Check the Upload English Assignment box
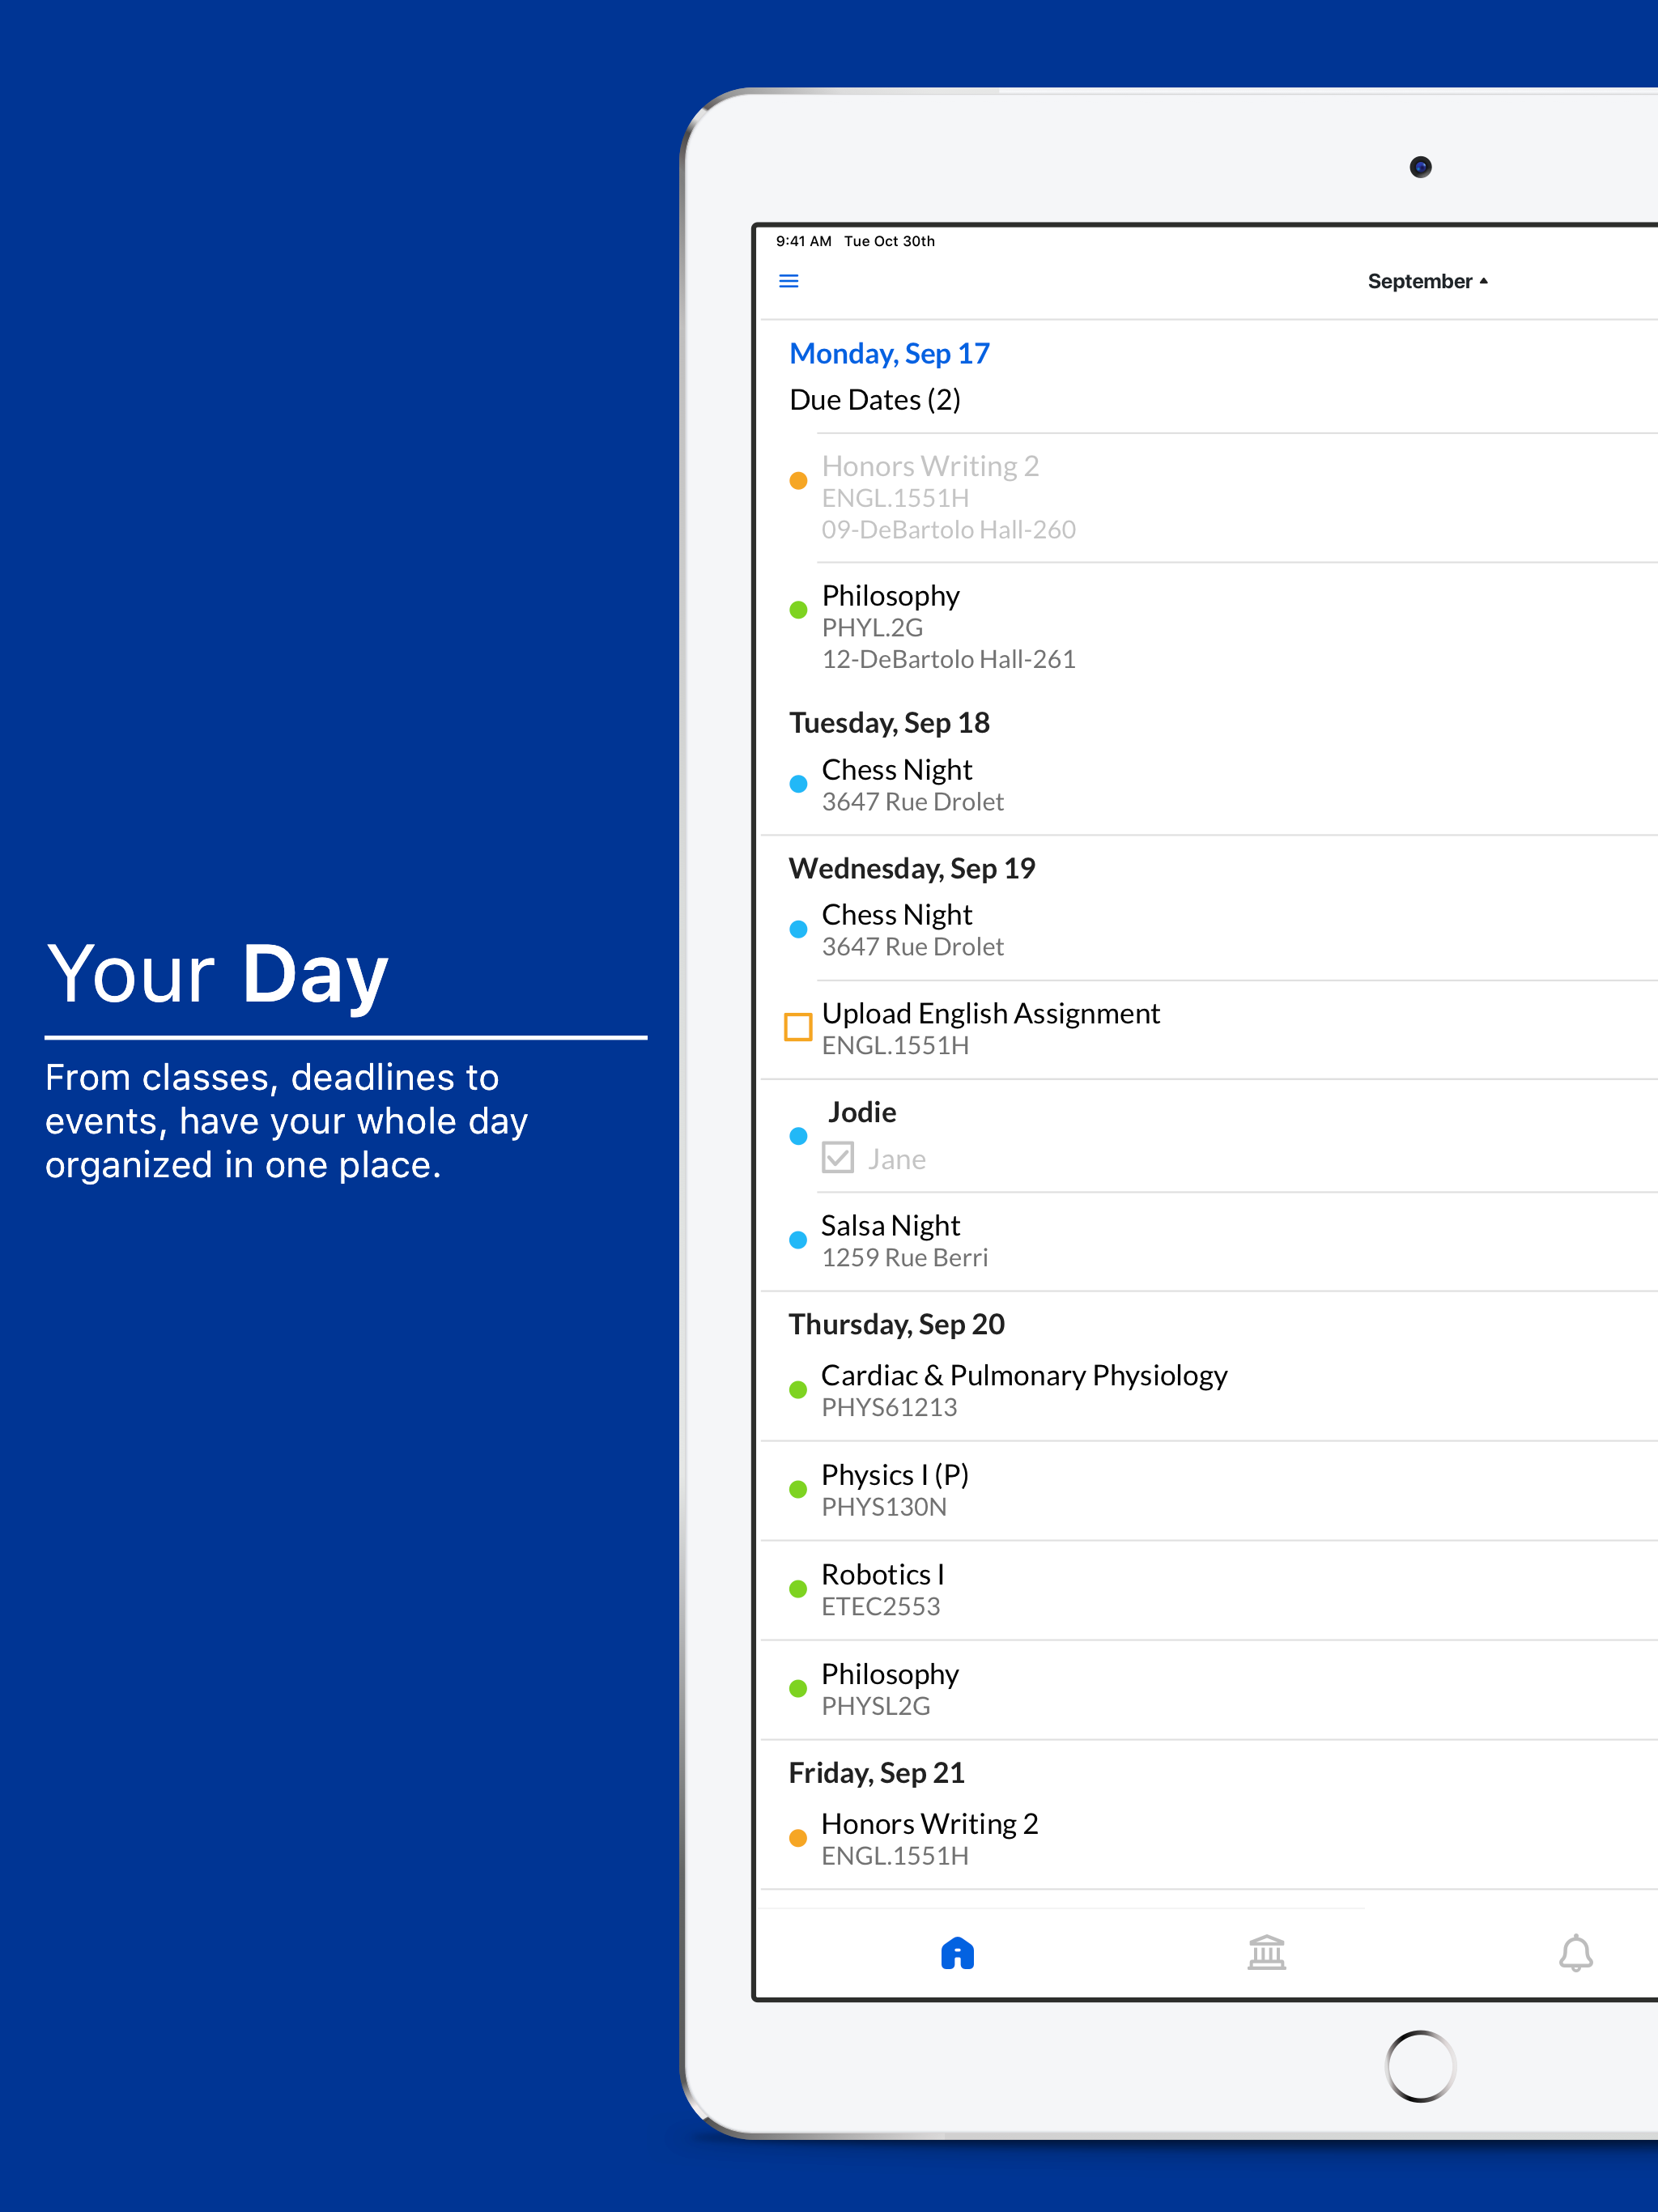The width and height of the screenshot is (1658, 2212). click(798, 1027)
